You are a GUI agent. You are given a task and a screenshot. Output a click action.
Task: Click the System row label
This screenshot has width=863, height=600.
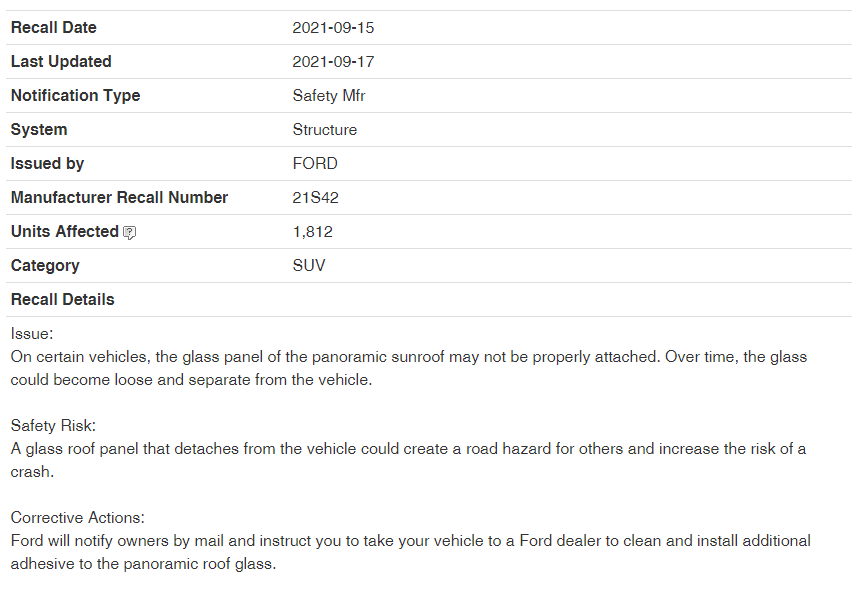click(x=39, y=130)
